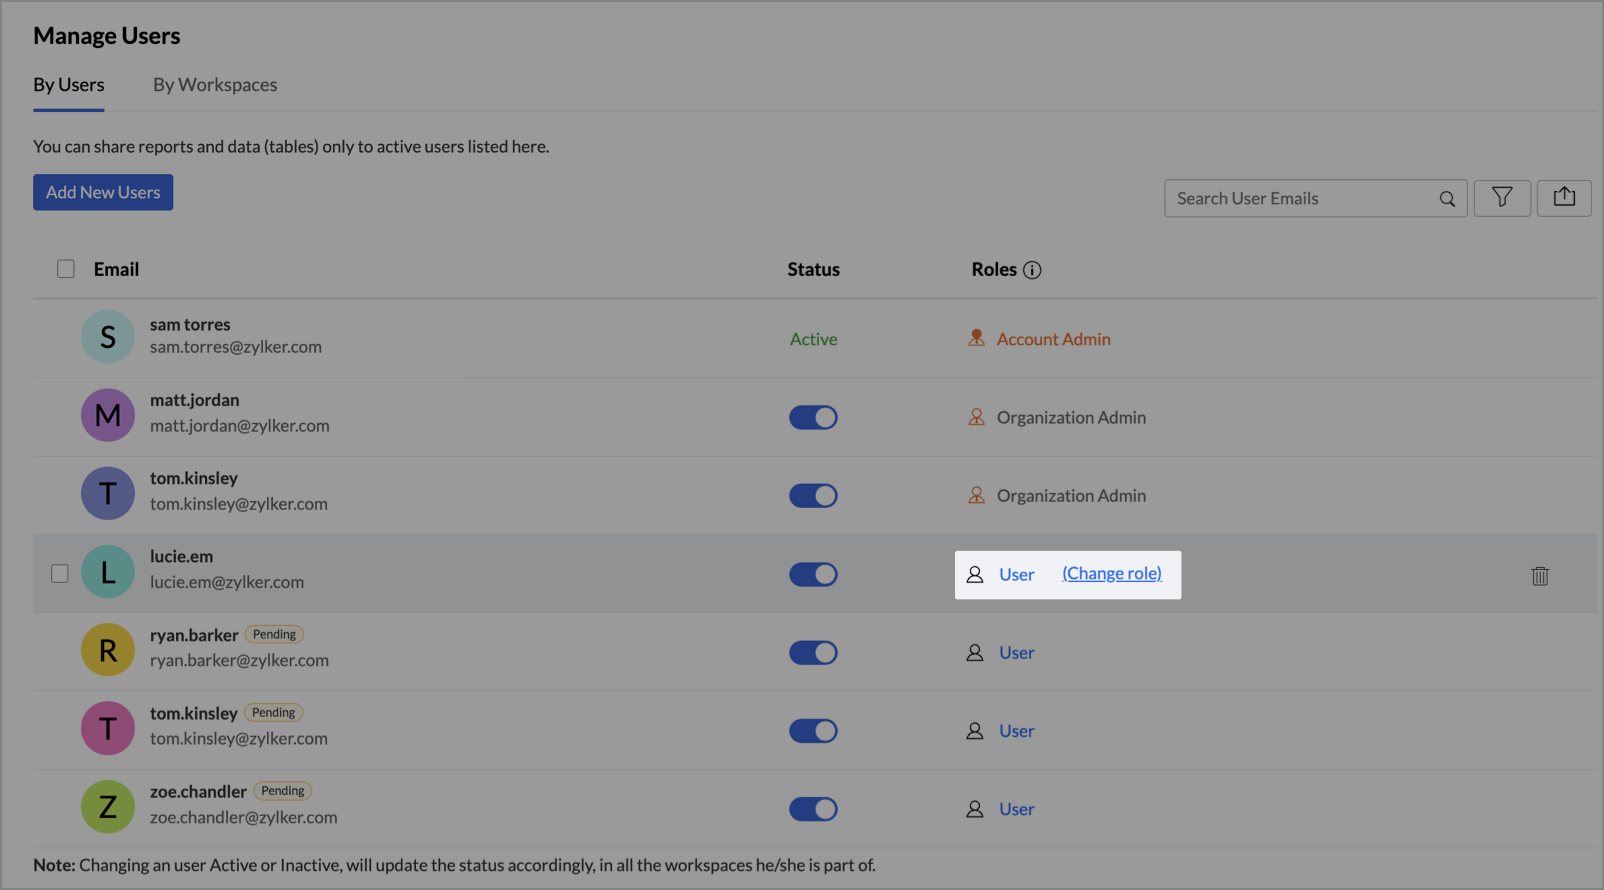
Task: Click matt.jordan's Organization Admin role icon
Action: coord(977,417)
